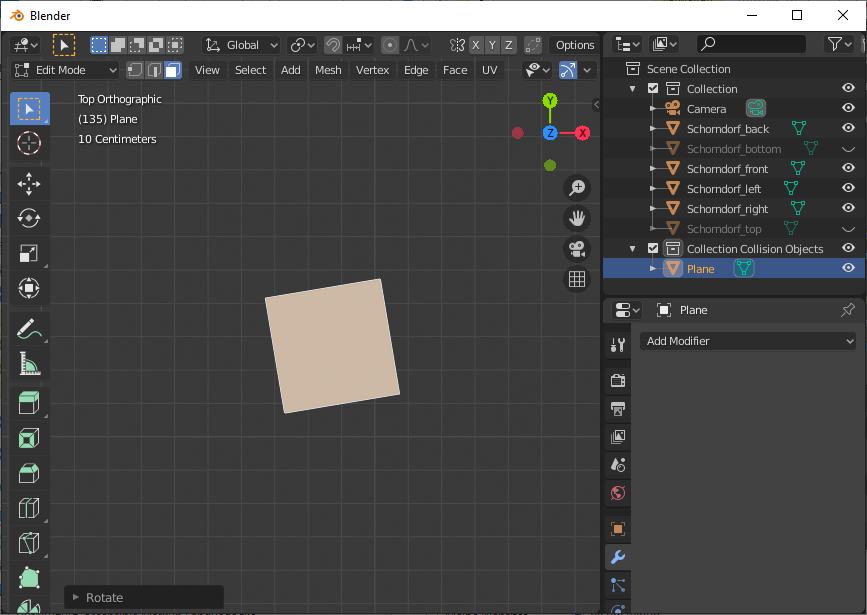Open Add Modifier dropdown

pos(748,341)
